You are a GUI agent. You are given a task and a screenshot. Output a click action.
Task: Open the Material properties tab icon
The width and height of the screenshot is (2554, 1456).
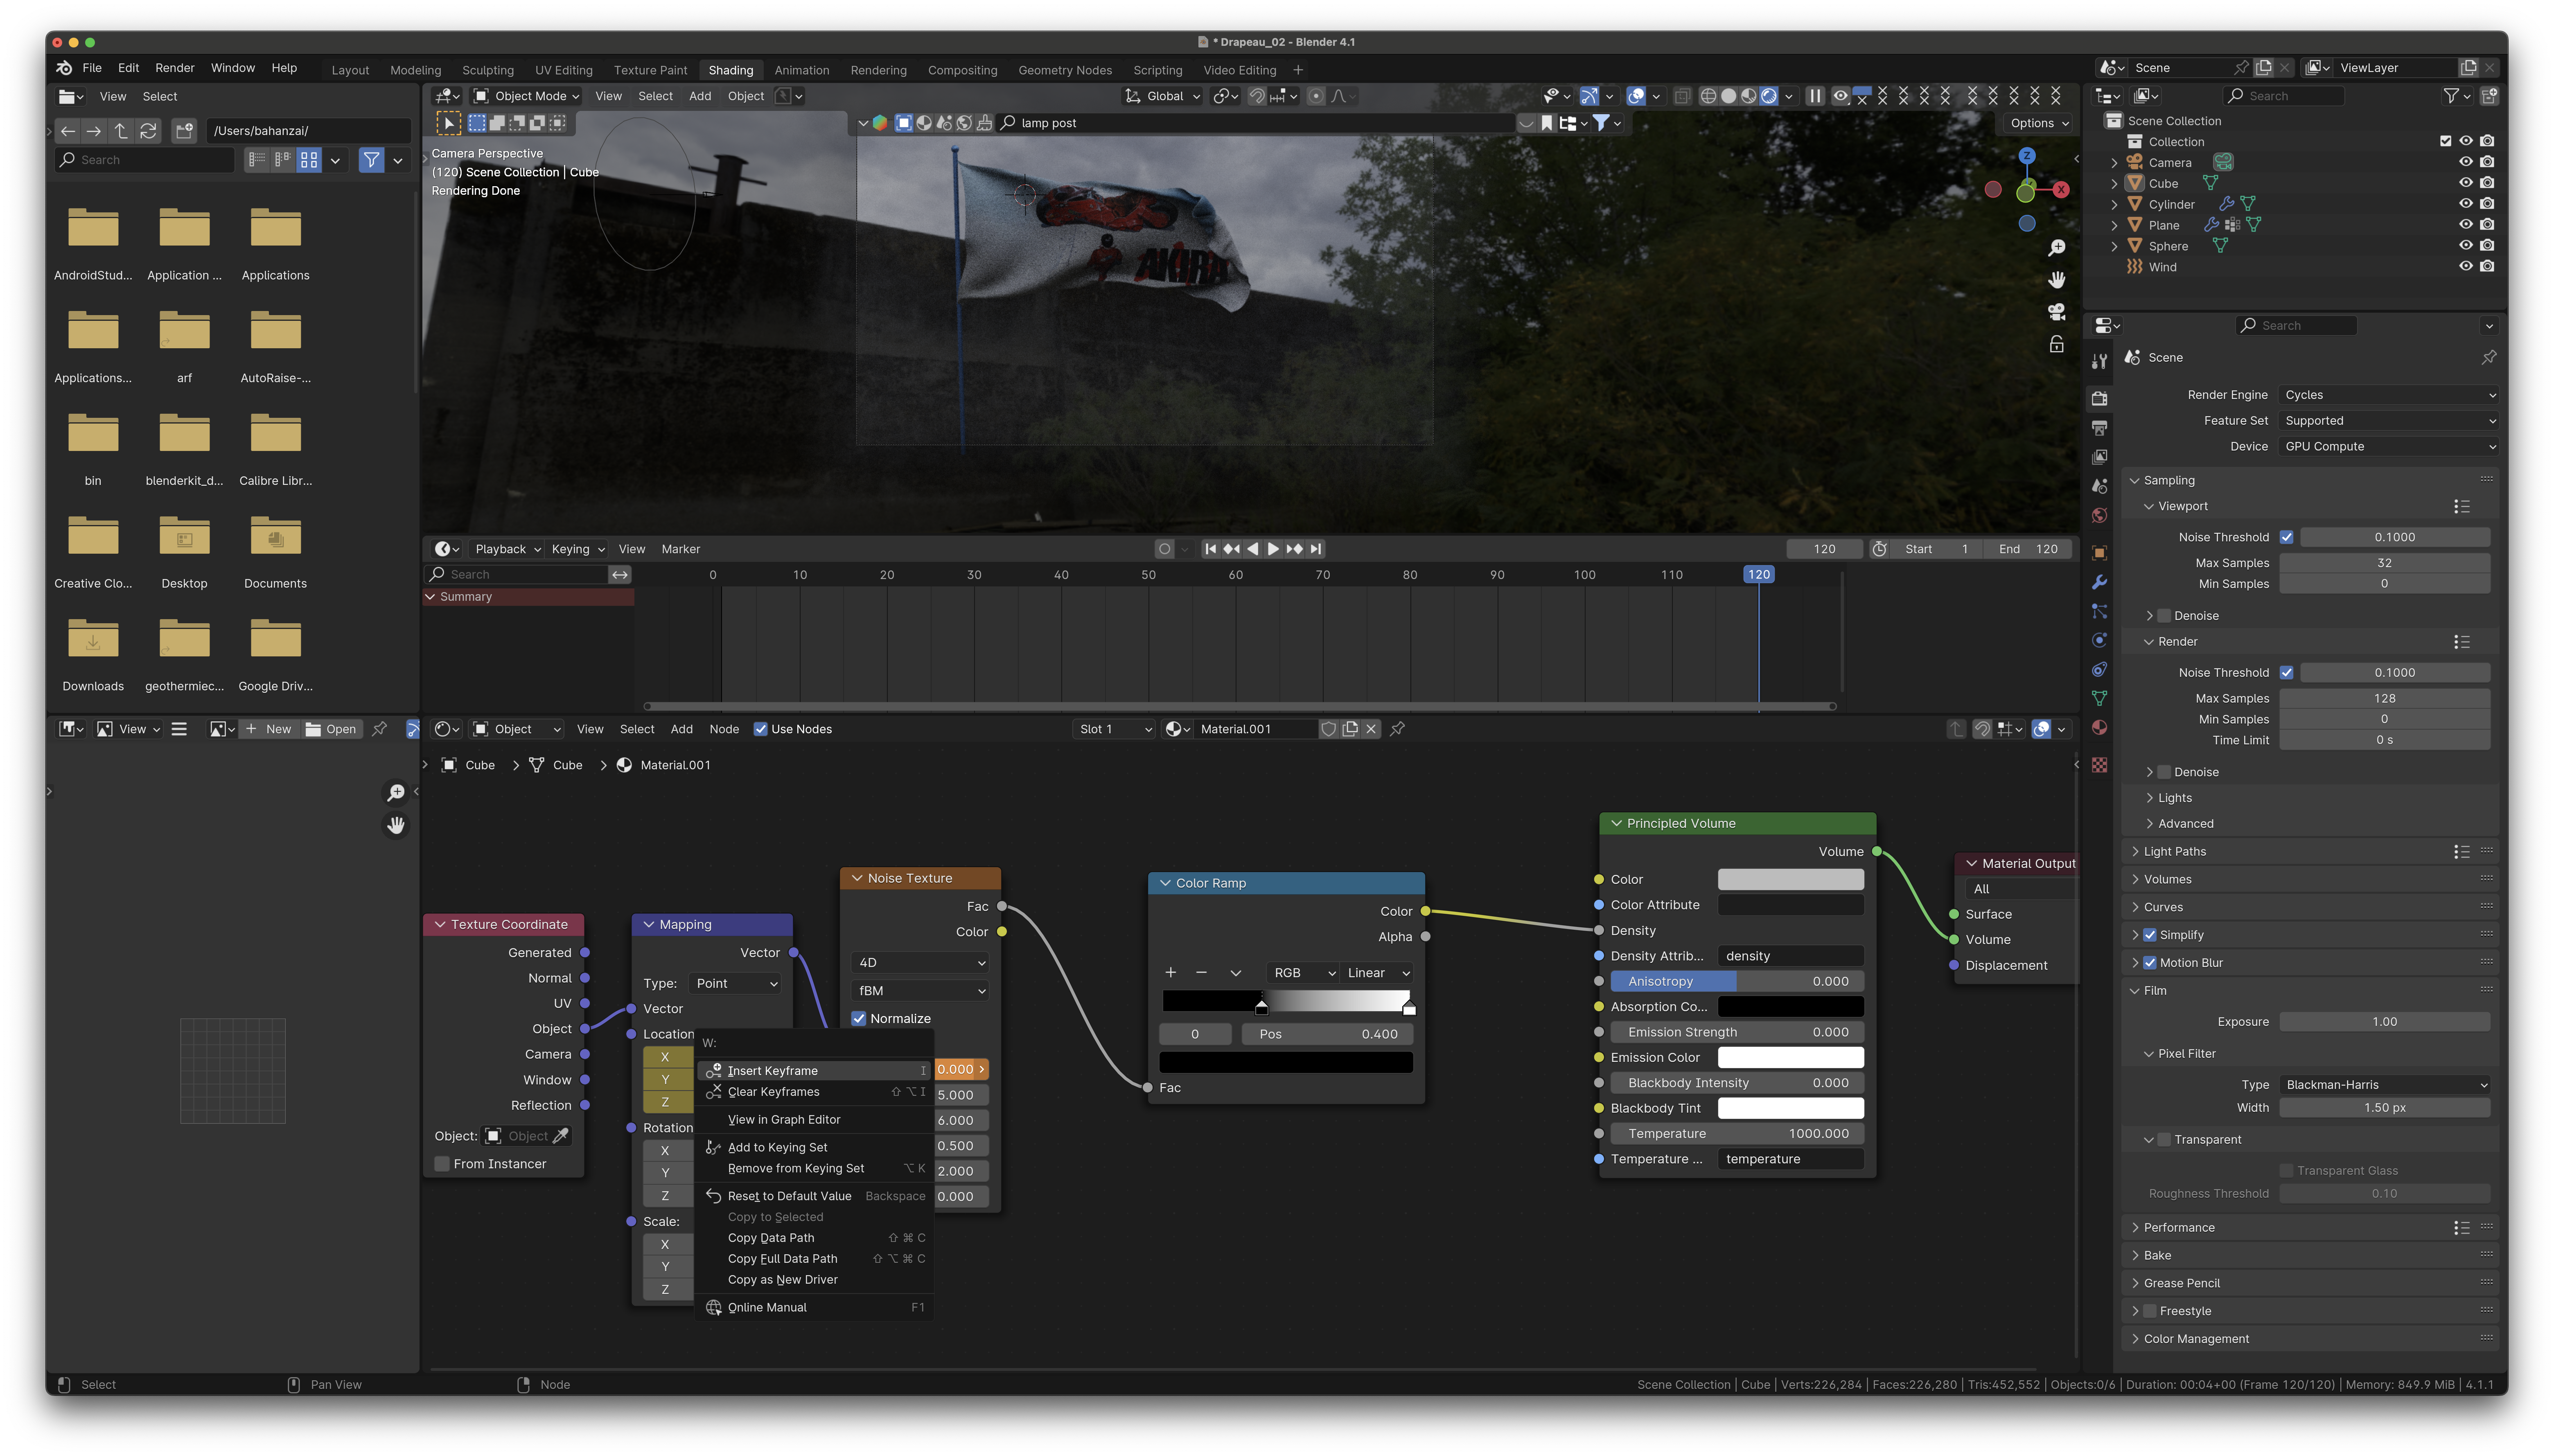(2099, 728)
